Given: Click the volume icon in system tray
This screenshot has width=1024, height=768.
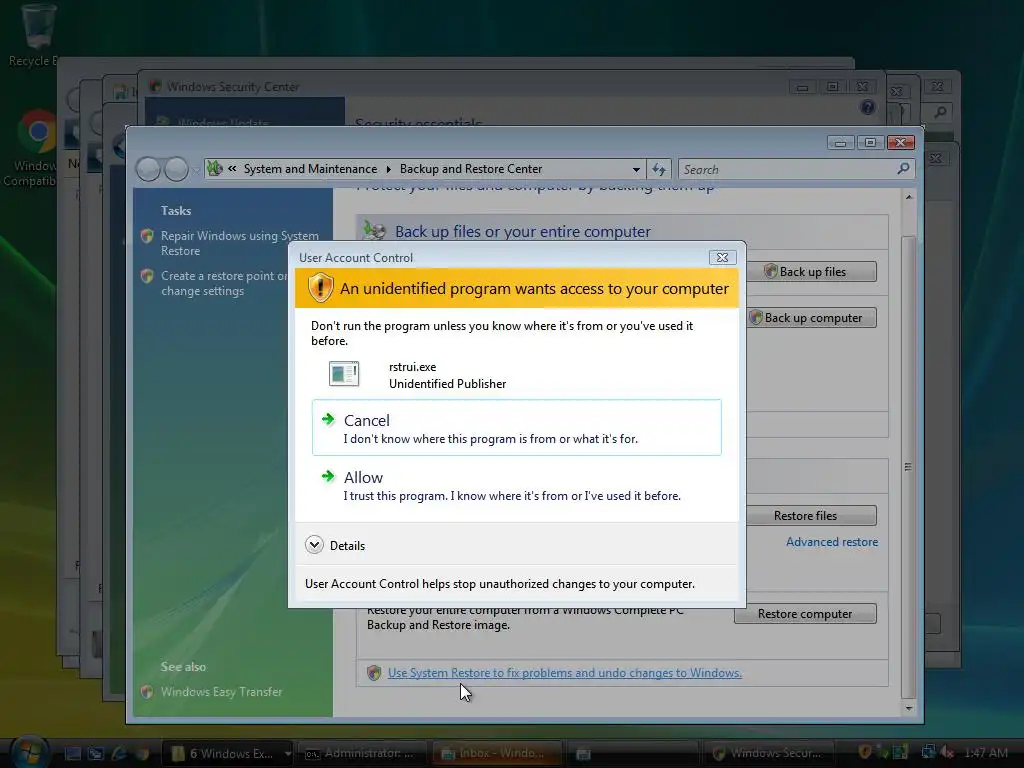Looking at the screenshot, I should click(947, 753).
